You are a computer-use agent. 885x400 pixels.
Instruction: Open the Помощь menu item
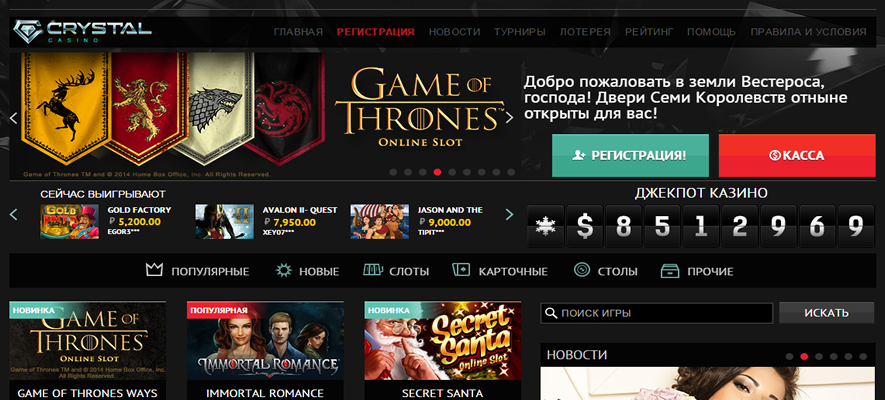[711, 32]
